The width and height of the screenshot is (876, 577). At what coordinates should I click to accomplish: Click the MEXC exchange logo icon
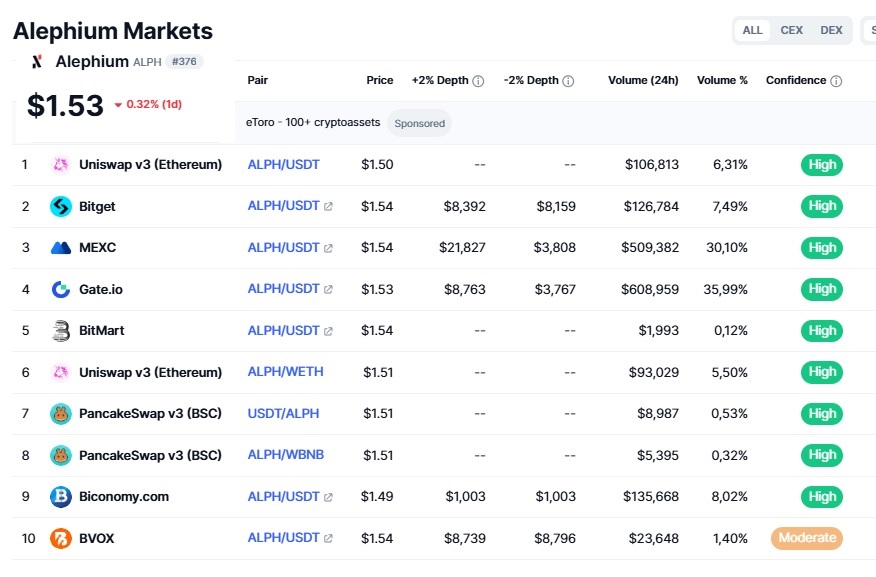[x=61, y=247]
